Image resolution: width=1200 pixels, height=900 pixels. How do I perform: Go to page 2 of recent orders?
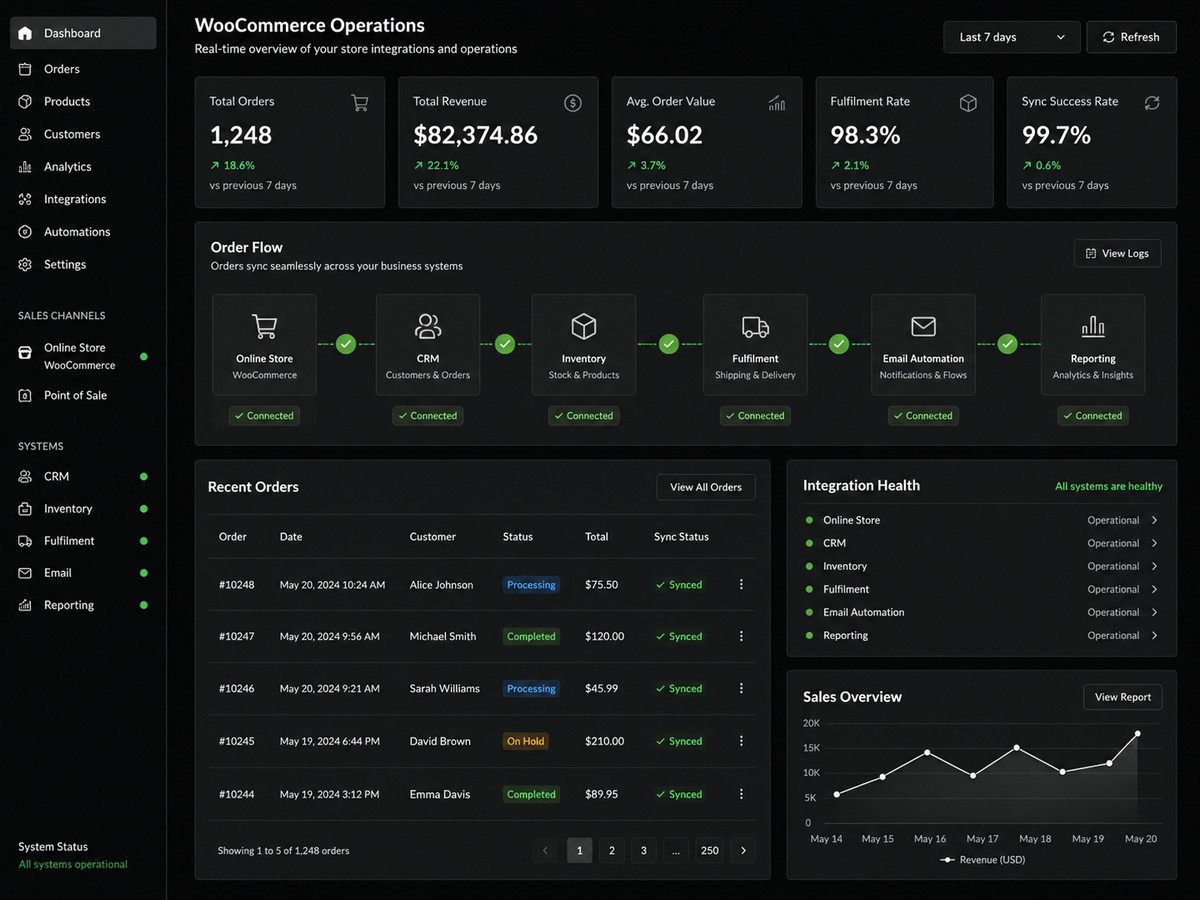pyautogui.click(x=611, y=851)
